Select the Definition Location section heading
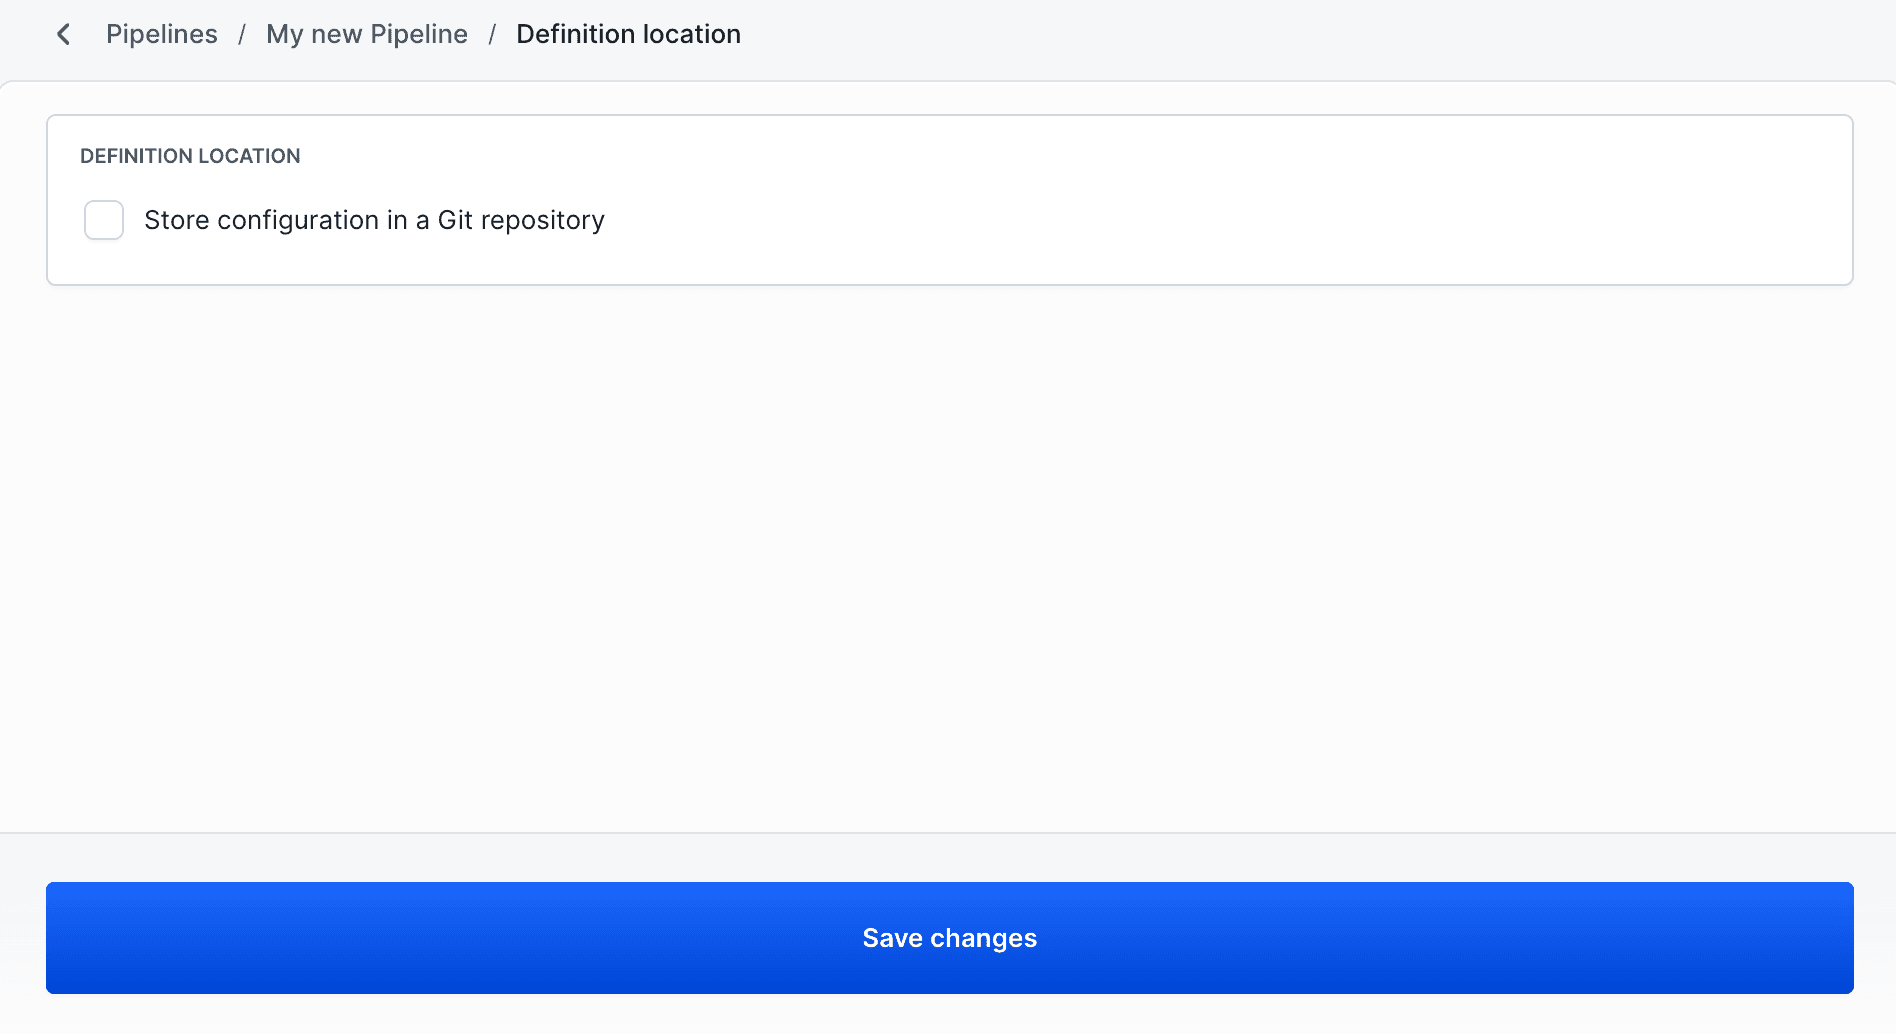1896x1034 pixels. click(190, 156)
